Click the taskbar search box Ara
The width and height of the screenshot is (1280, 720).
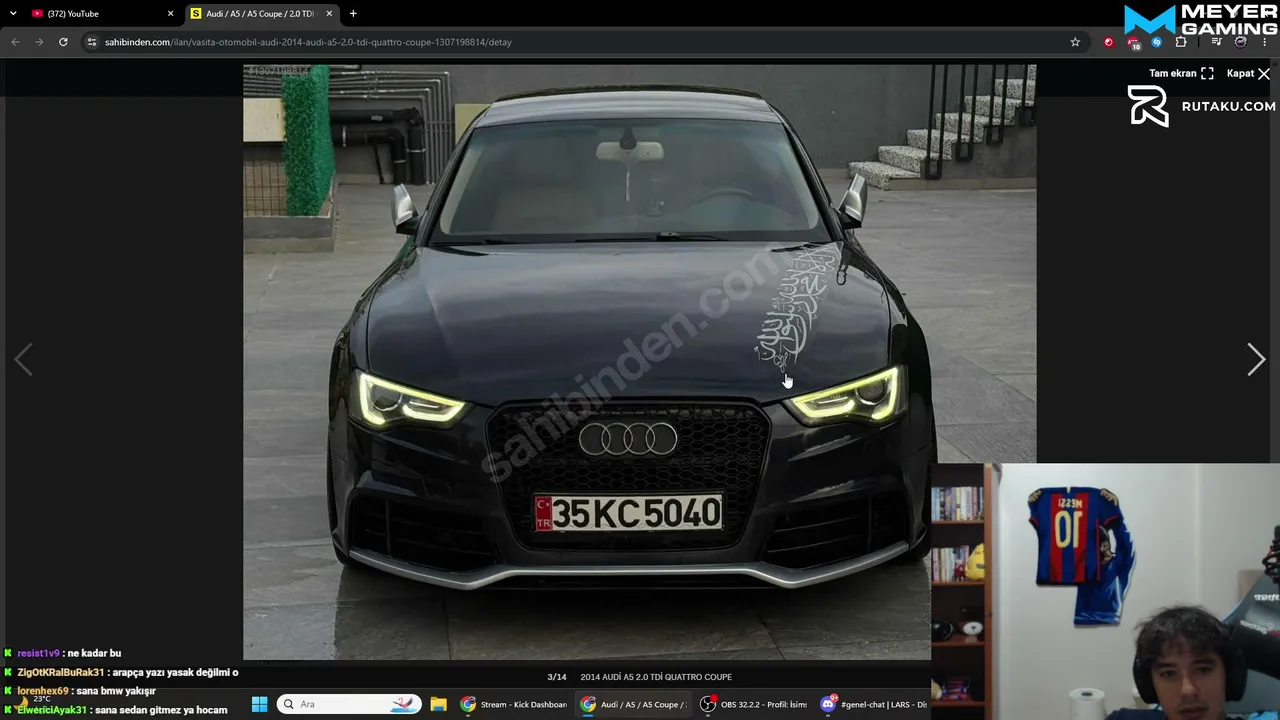point(350,704)
